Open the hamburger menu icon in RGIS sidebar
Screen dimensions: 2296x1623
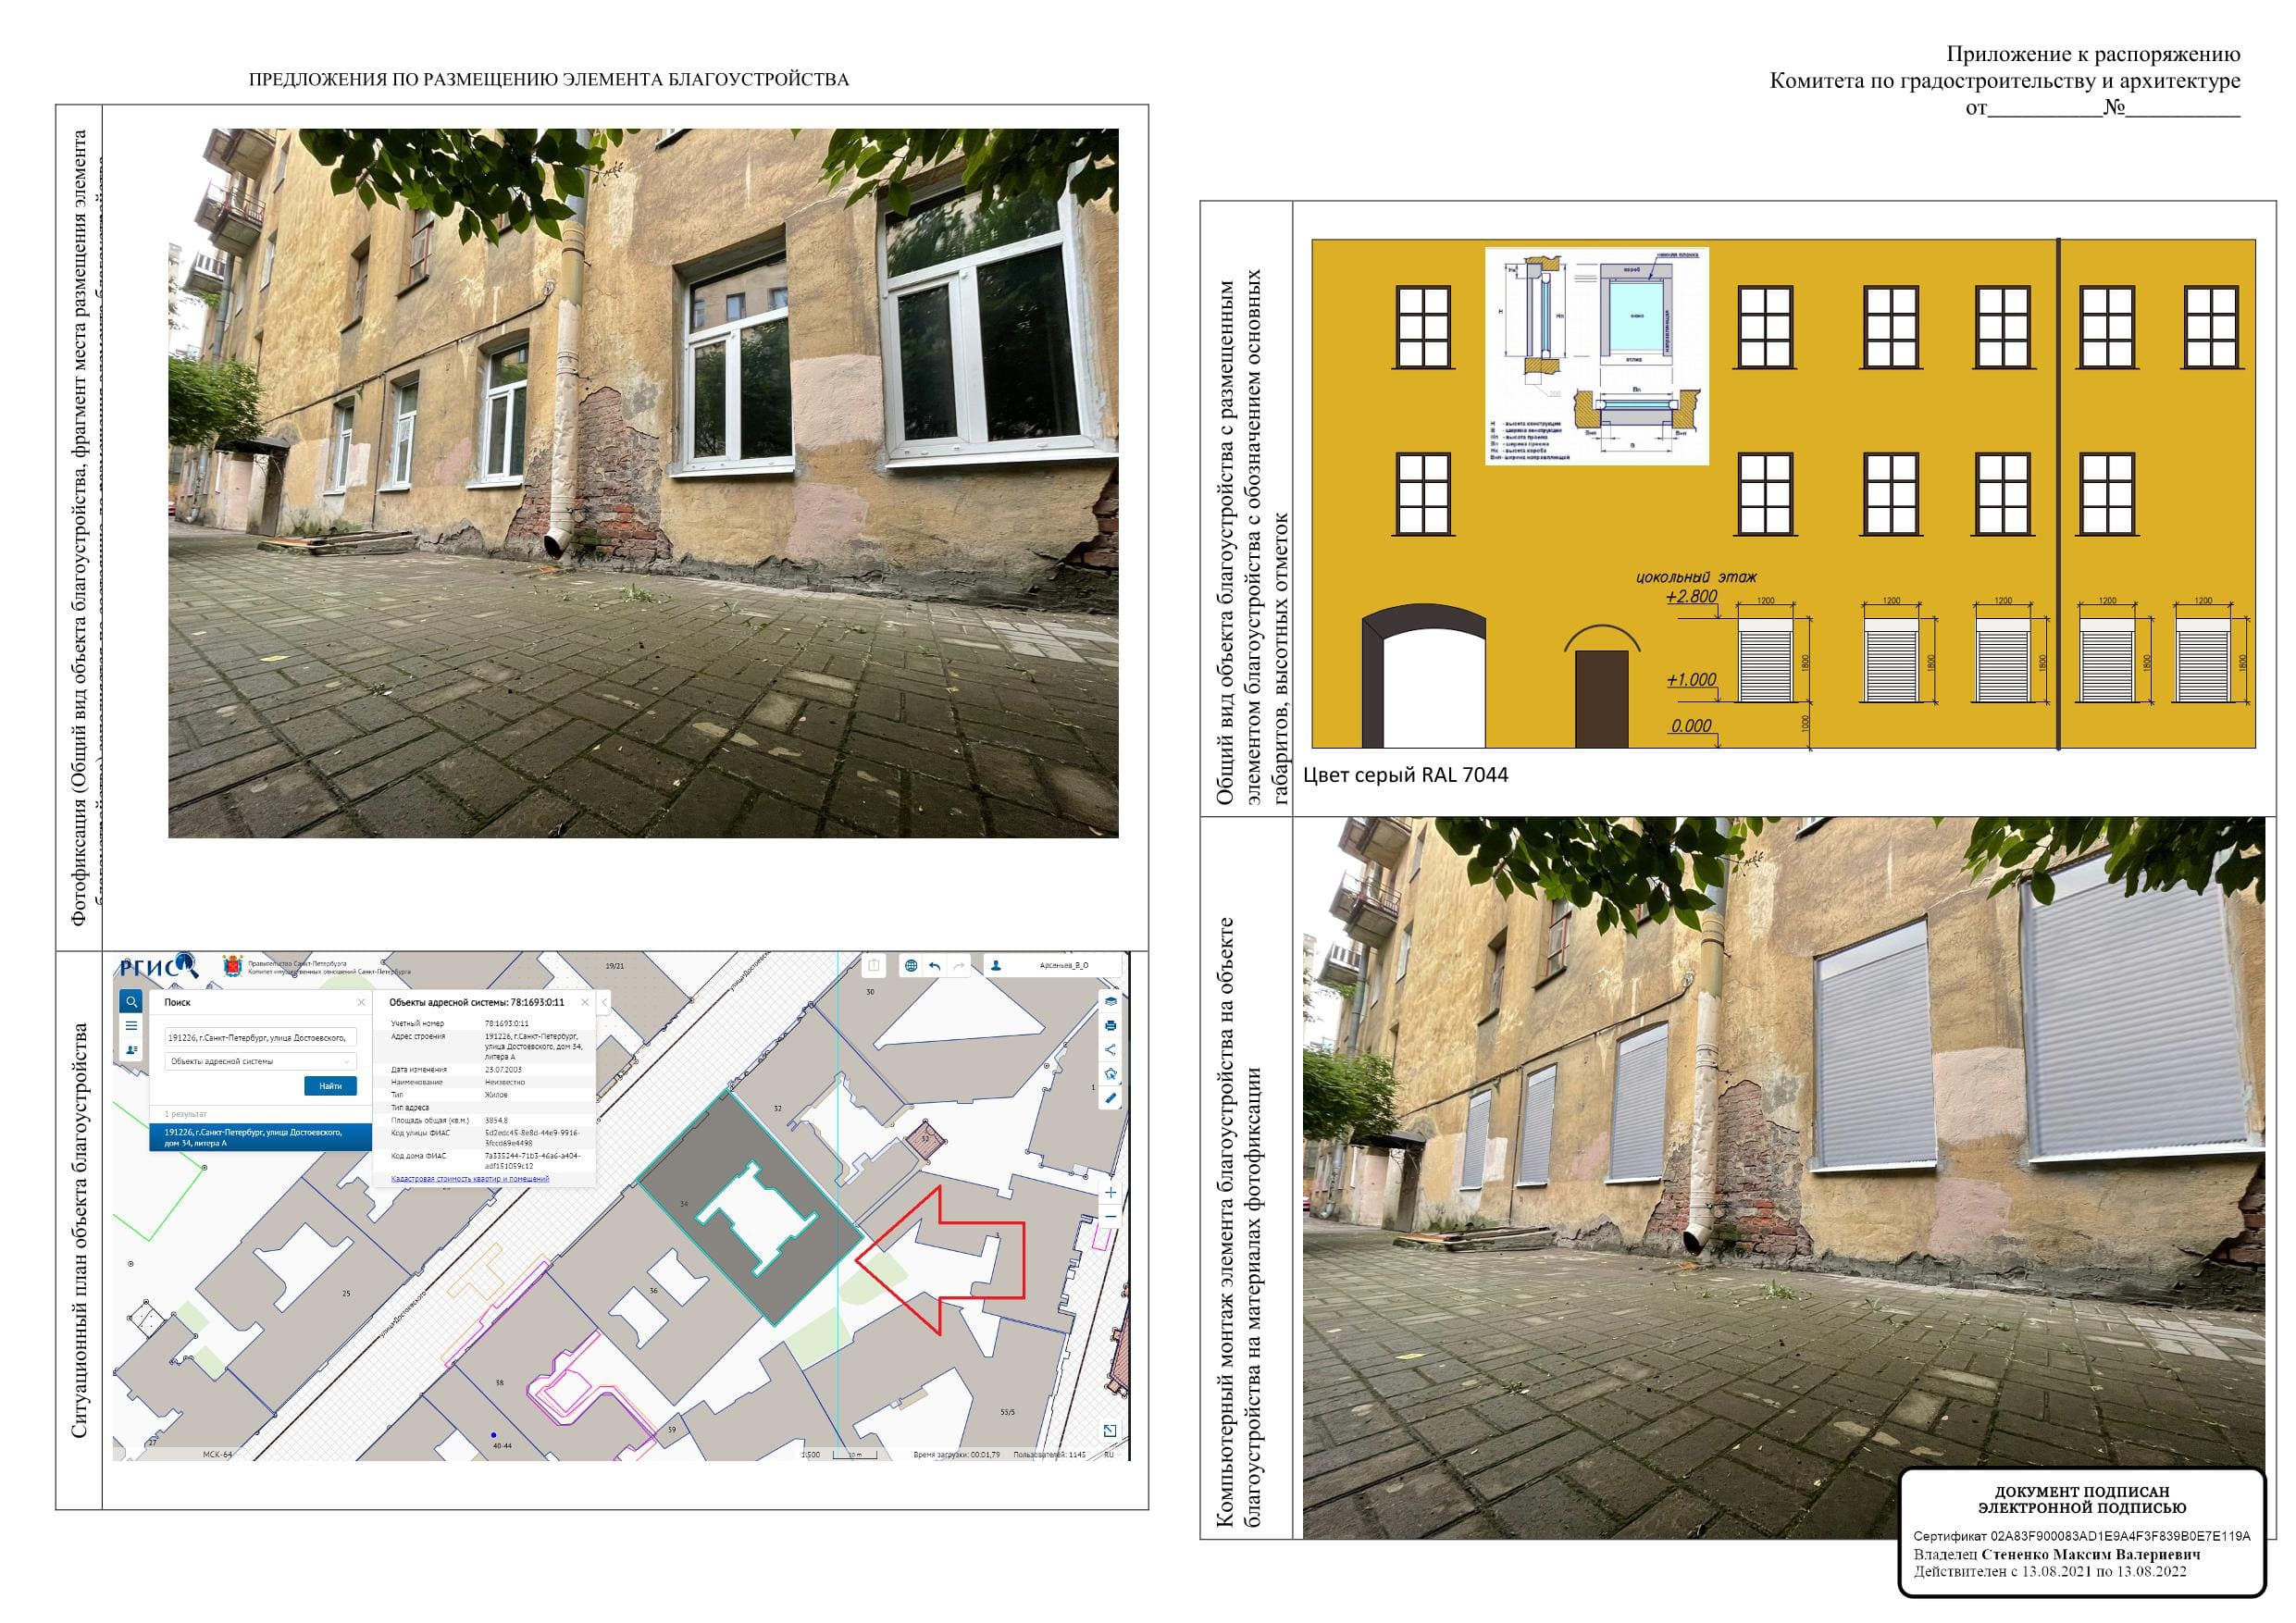(131, 1026)
